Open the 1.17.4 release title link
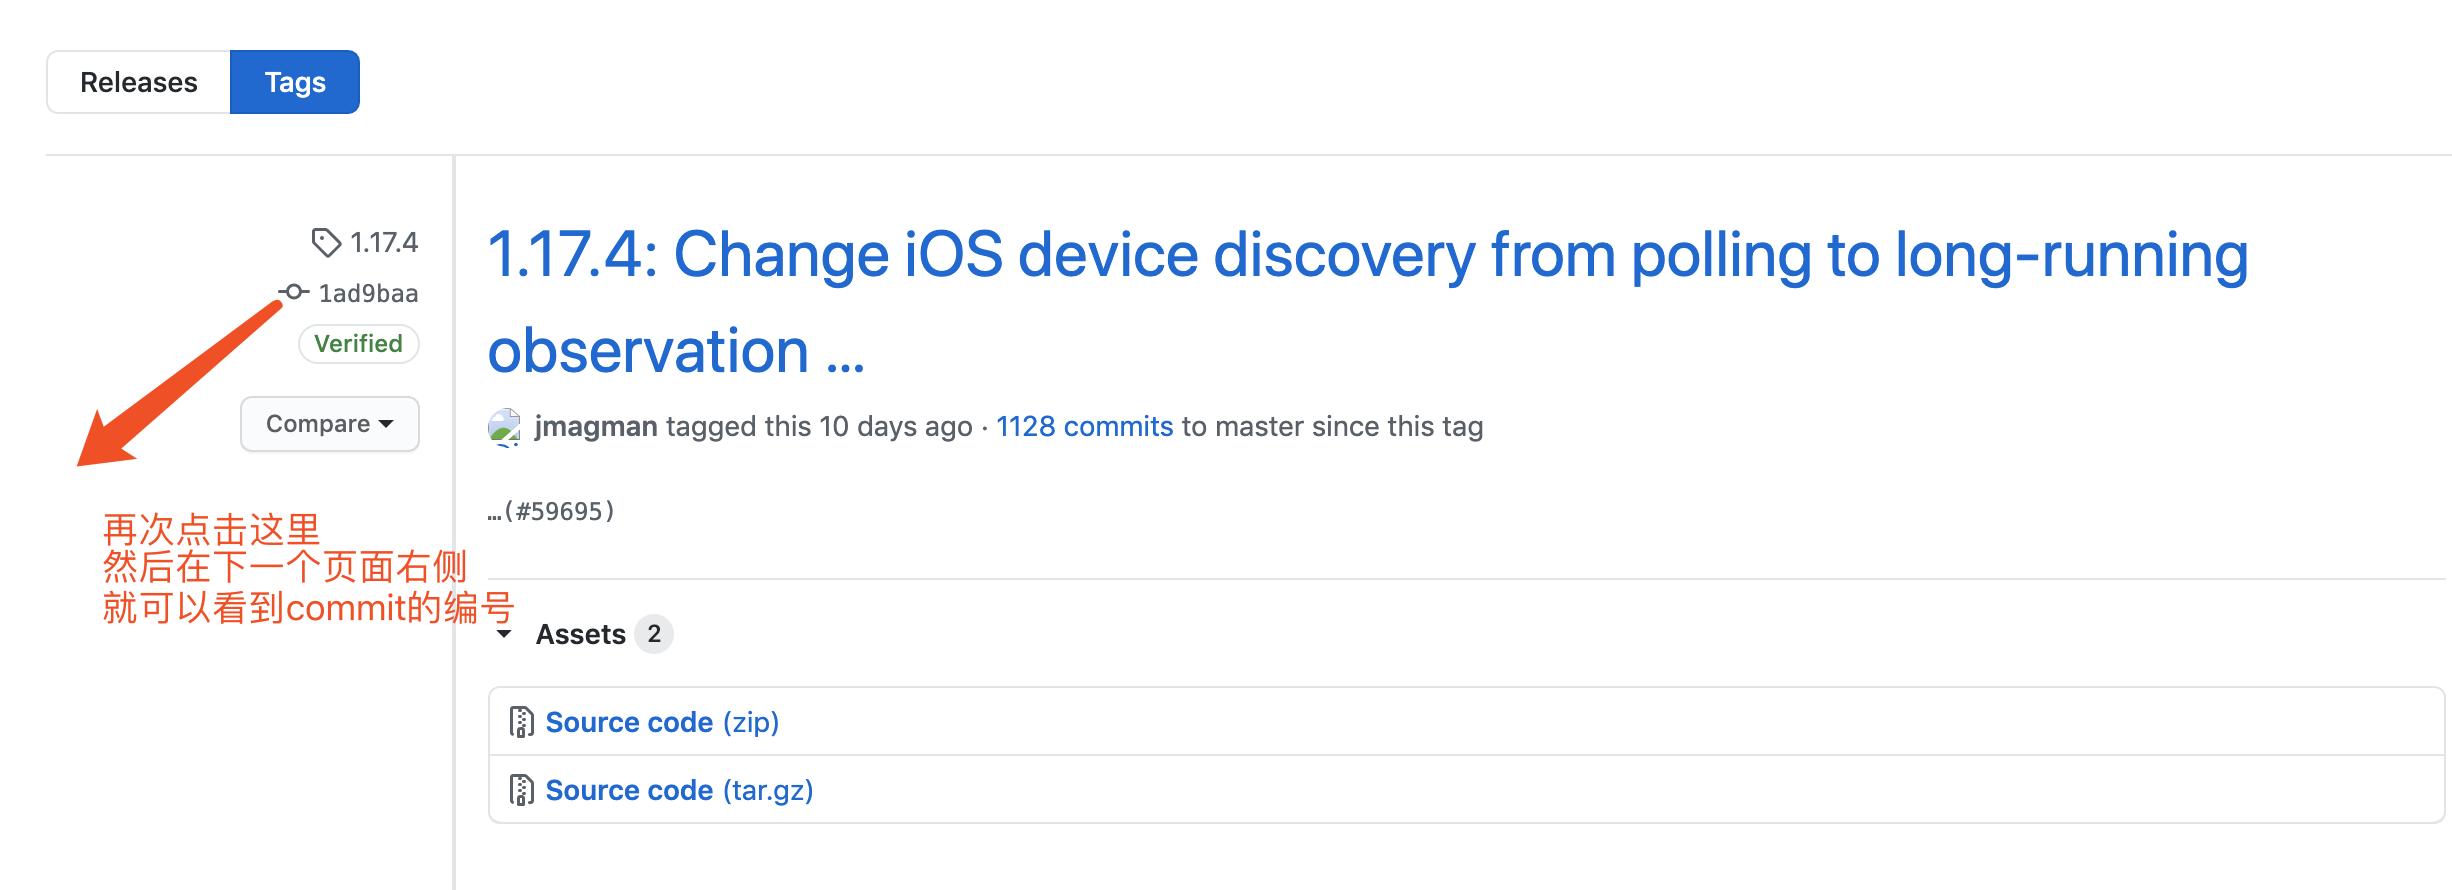Viewport: 2452px width, 890px height. [x=1366, y=255]
